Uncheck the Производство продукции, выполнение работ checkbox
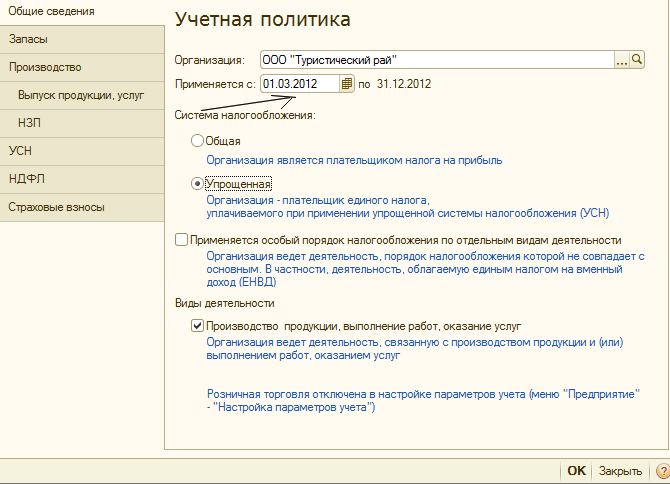Viewport: 670px width, 484px height. (x=197, y=326)
